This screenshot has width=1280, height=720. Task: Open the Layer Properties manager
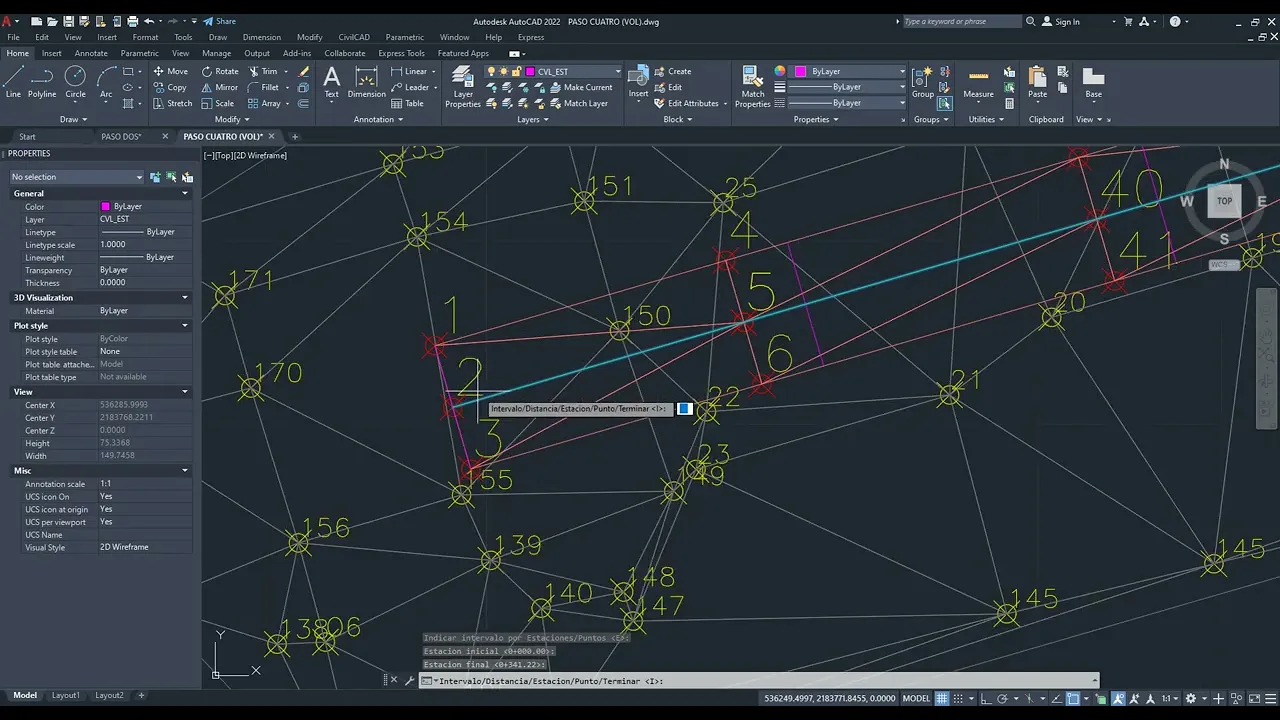click(x=463, y=86)
